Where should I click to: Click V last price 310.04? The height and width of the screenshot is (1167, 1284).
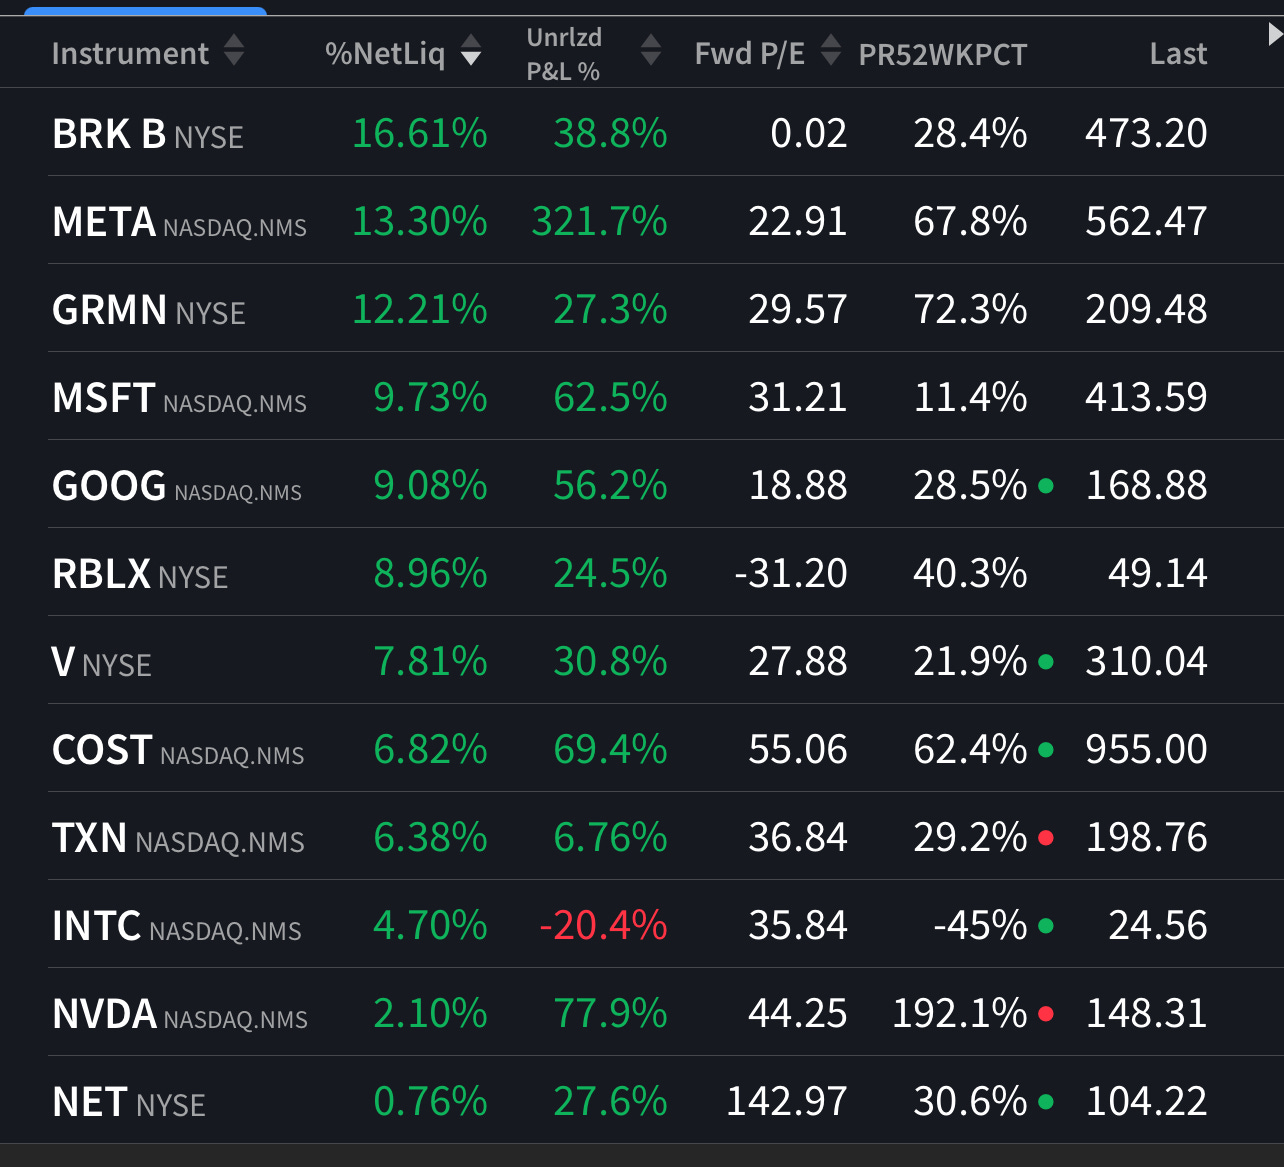pos(1147,661)
